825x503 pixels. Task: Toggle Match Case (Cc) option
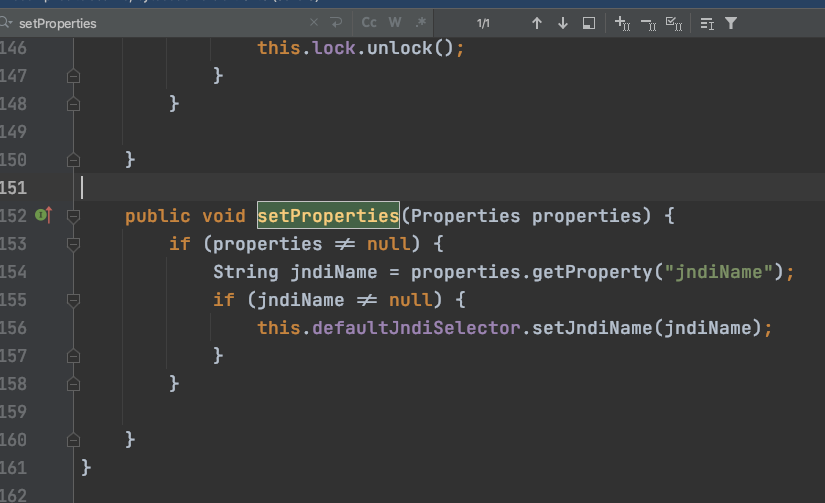coord(369,23)
